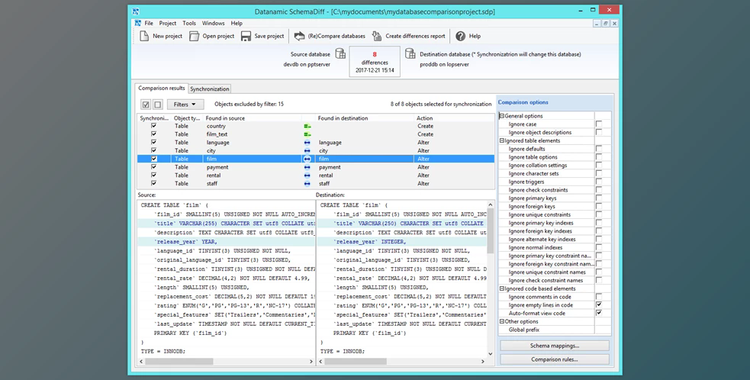Uncheck synchronize checkbox for staff table
The image size is (750, 380).
(x=154, y=183)
